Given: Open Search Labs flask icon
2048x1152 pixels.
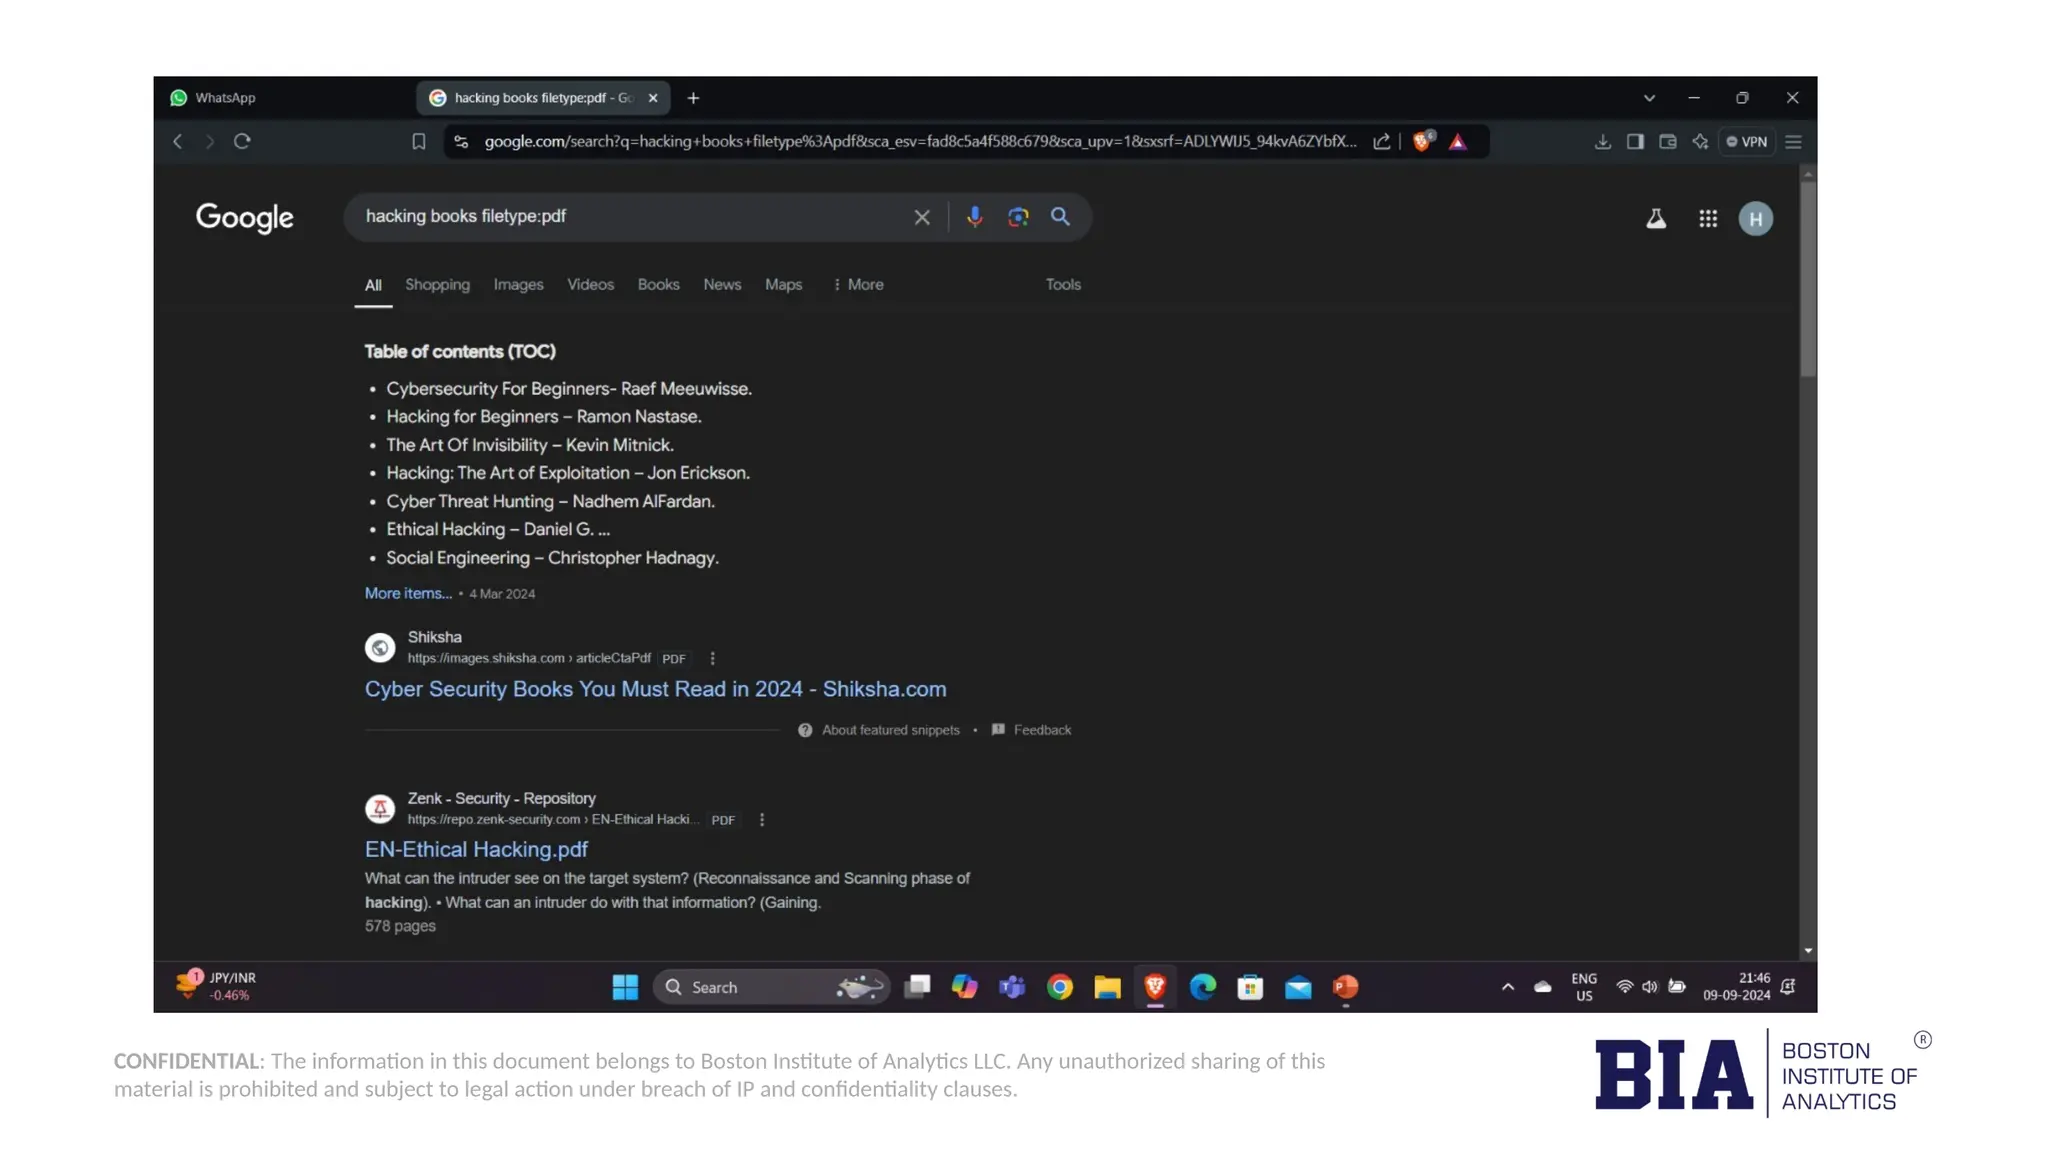Looking at the screenshot, I should tap(1656, 219).
